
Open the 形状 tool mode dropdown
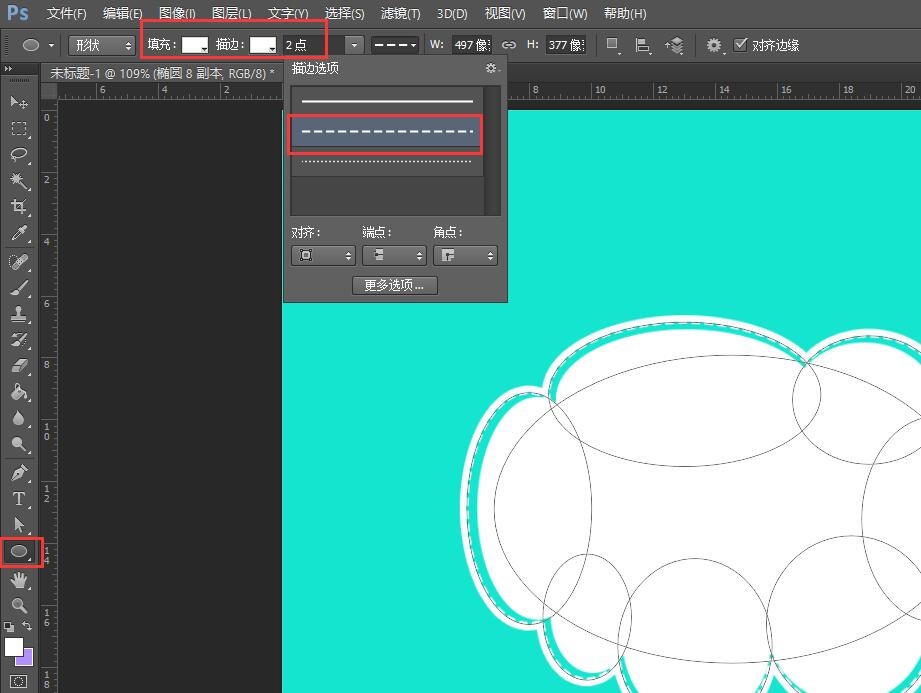pyautogui.click(x=102, y=45)
